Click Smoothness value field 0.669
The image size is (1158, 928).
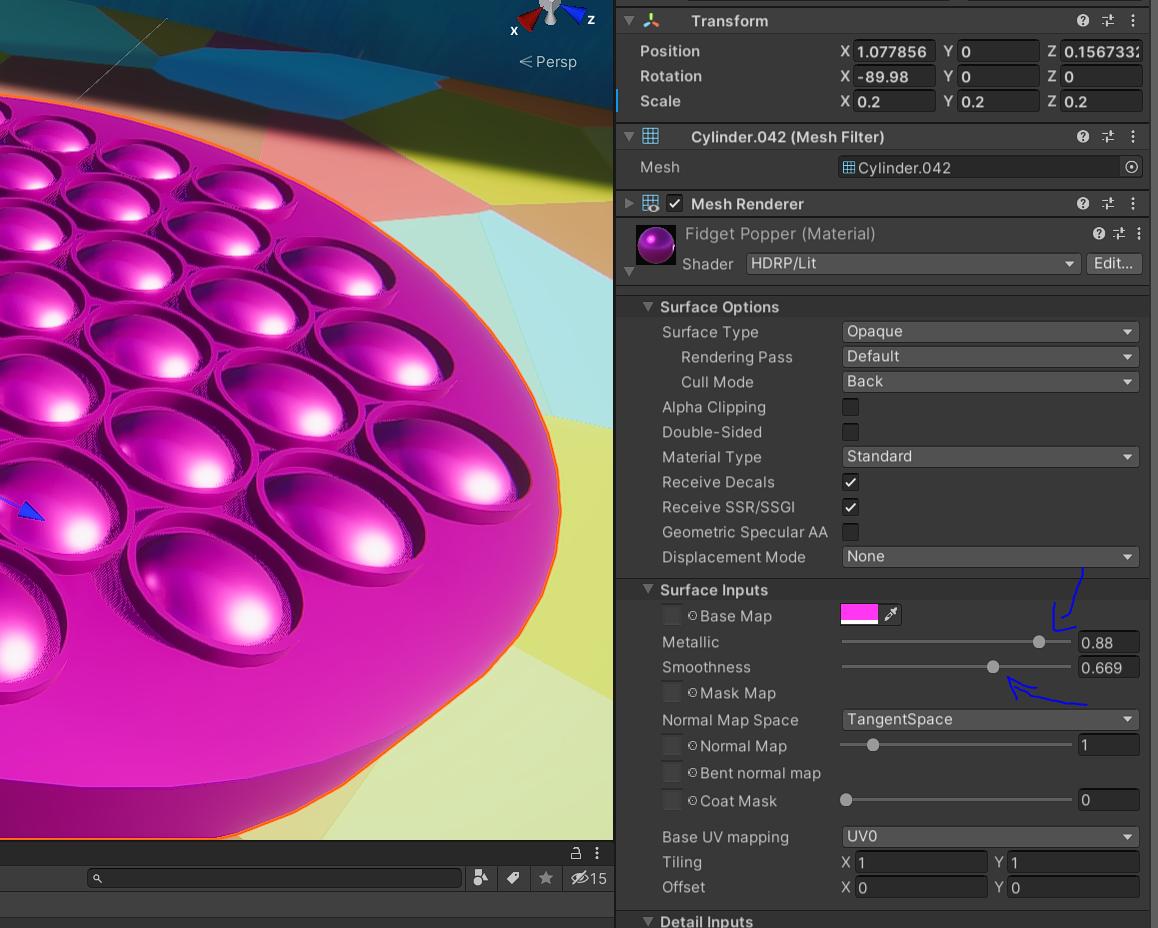coord(1108,667)
